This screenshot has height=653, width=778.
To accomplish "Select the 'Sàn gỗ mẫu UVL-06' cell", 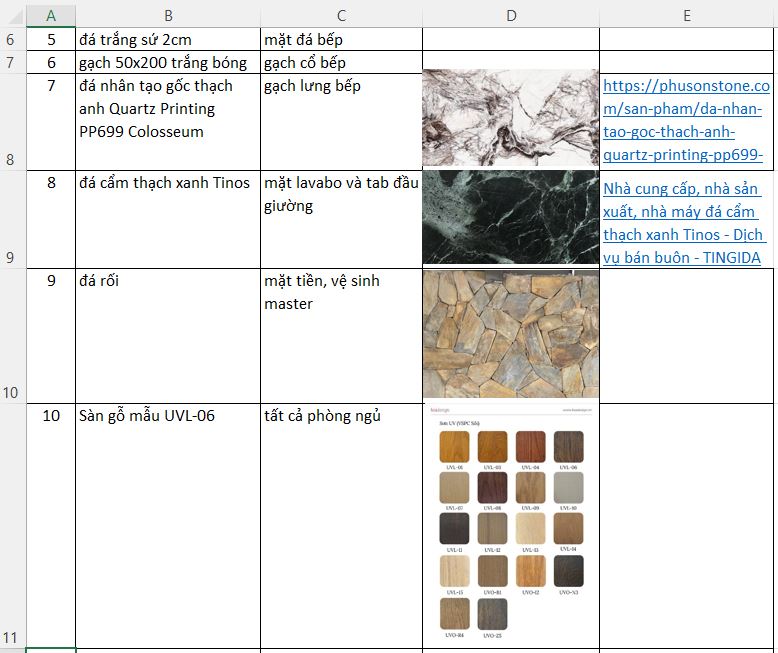I will [x=167, y=526].
